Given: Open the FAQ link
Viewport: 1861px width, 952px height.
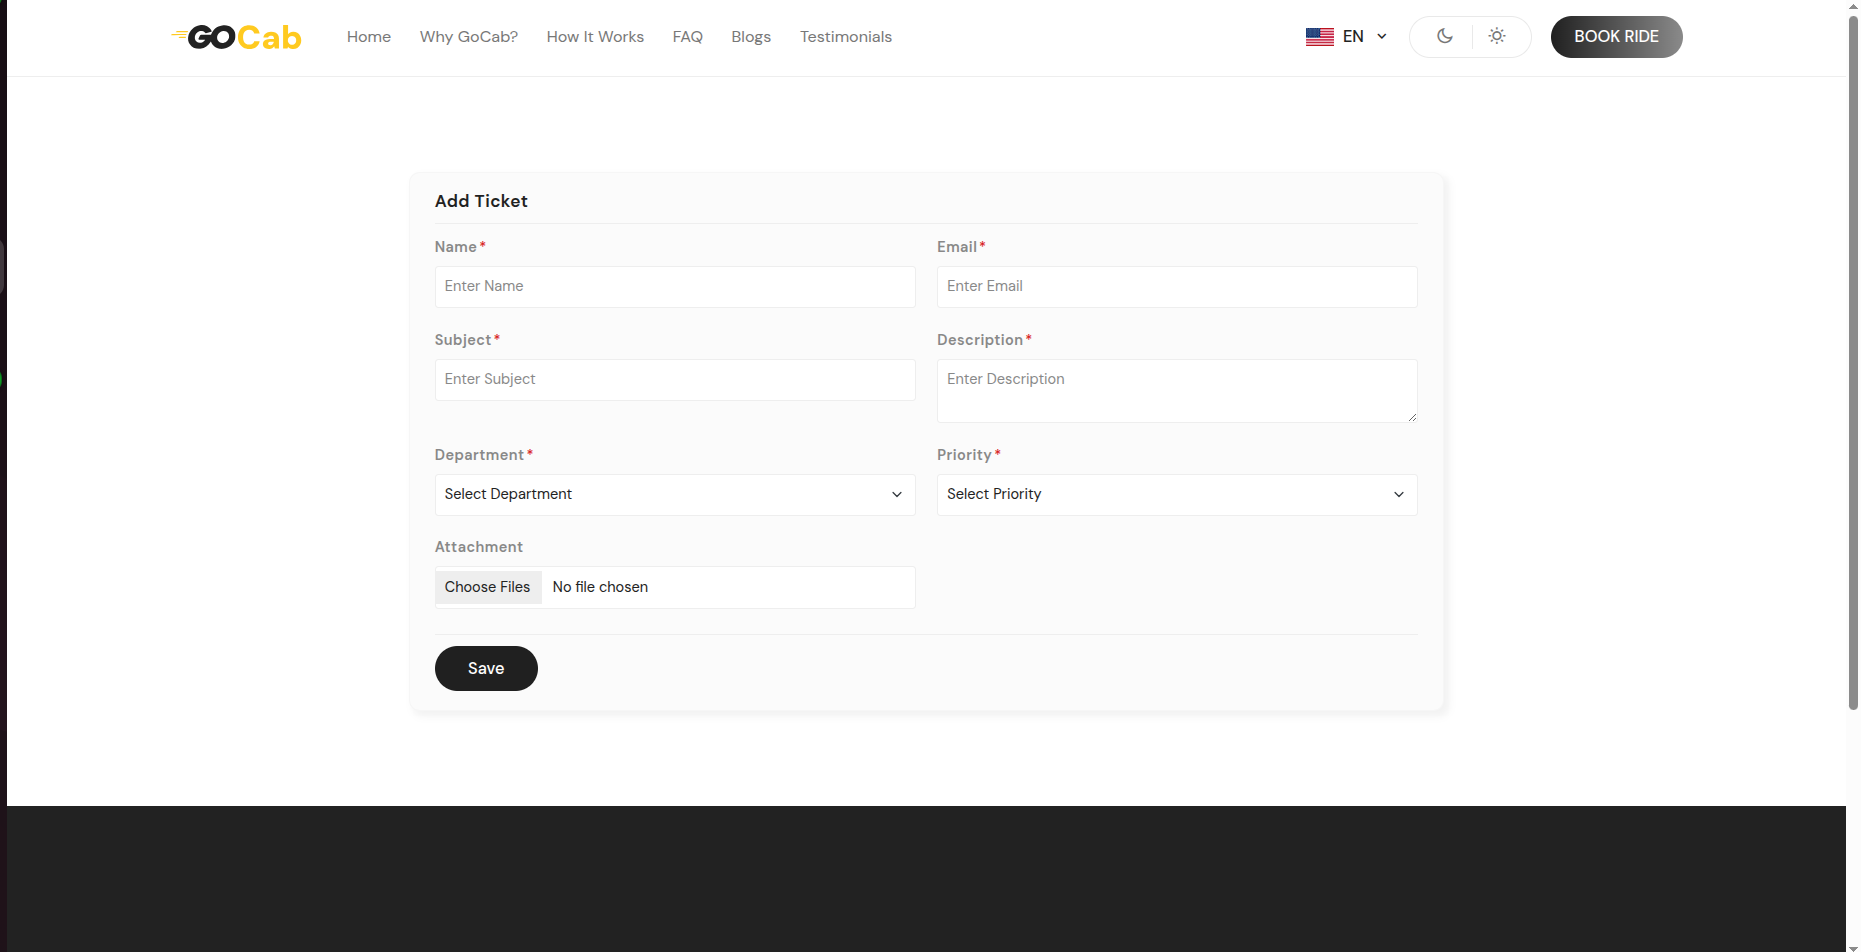Looking at the screenshot, I should (x=687, y=37).
